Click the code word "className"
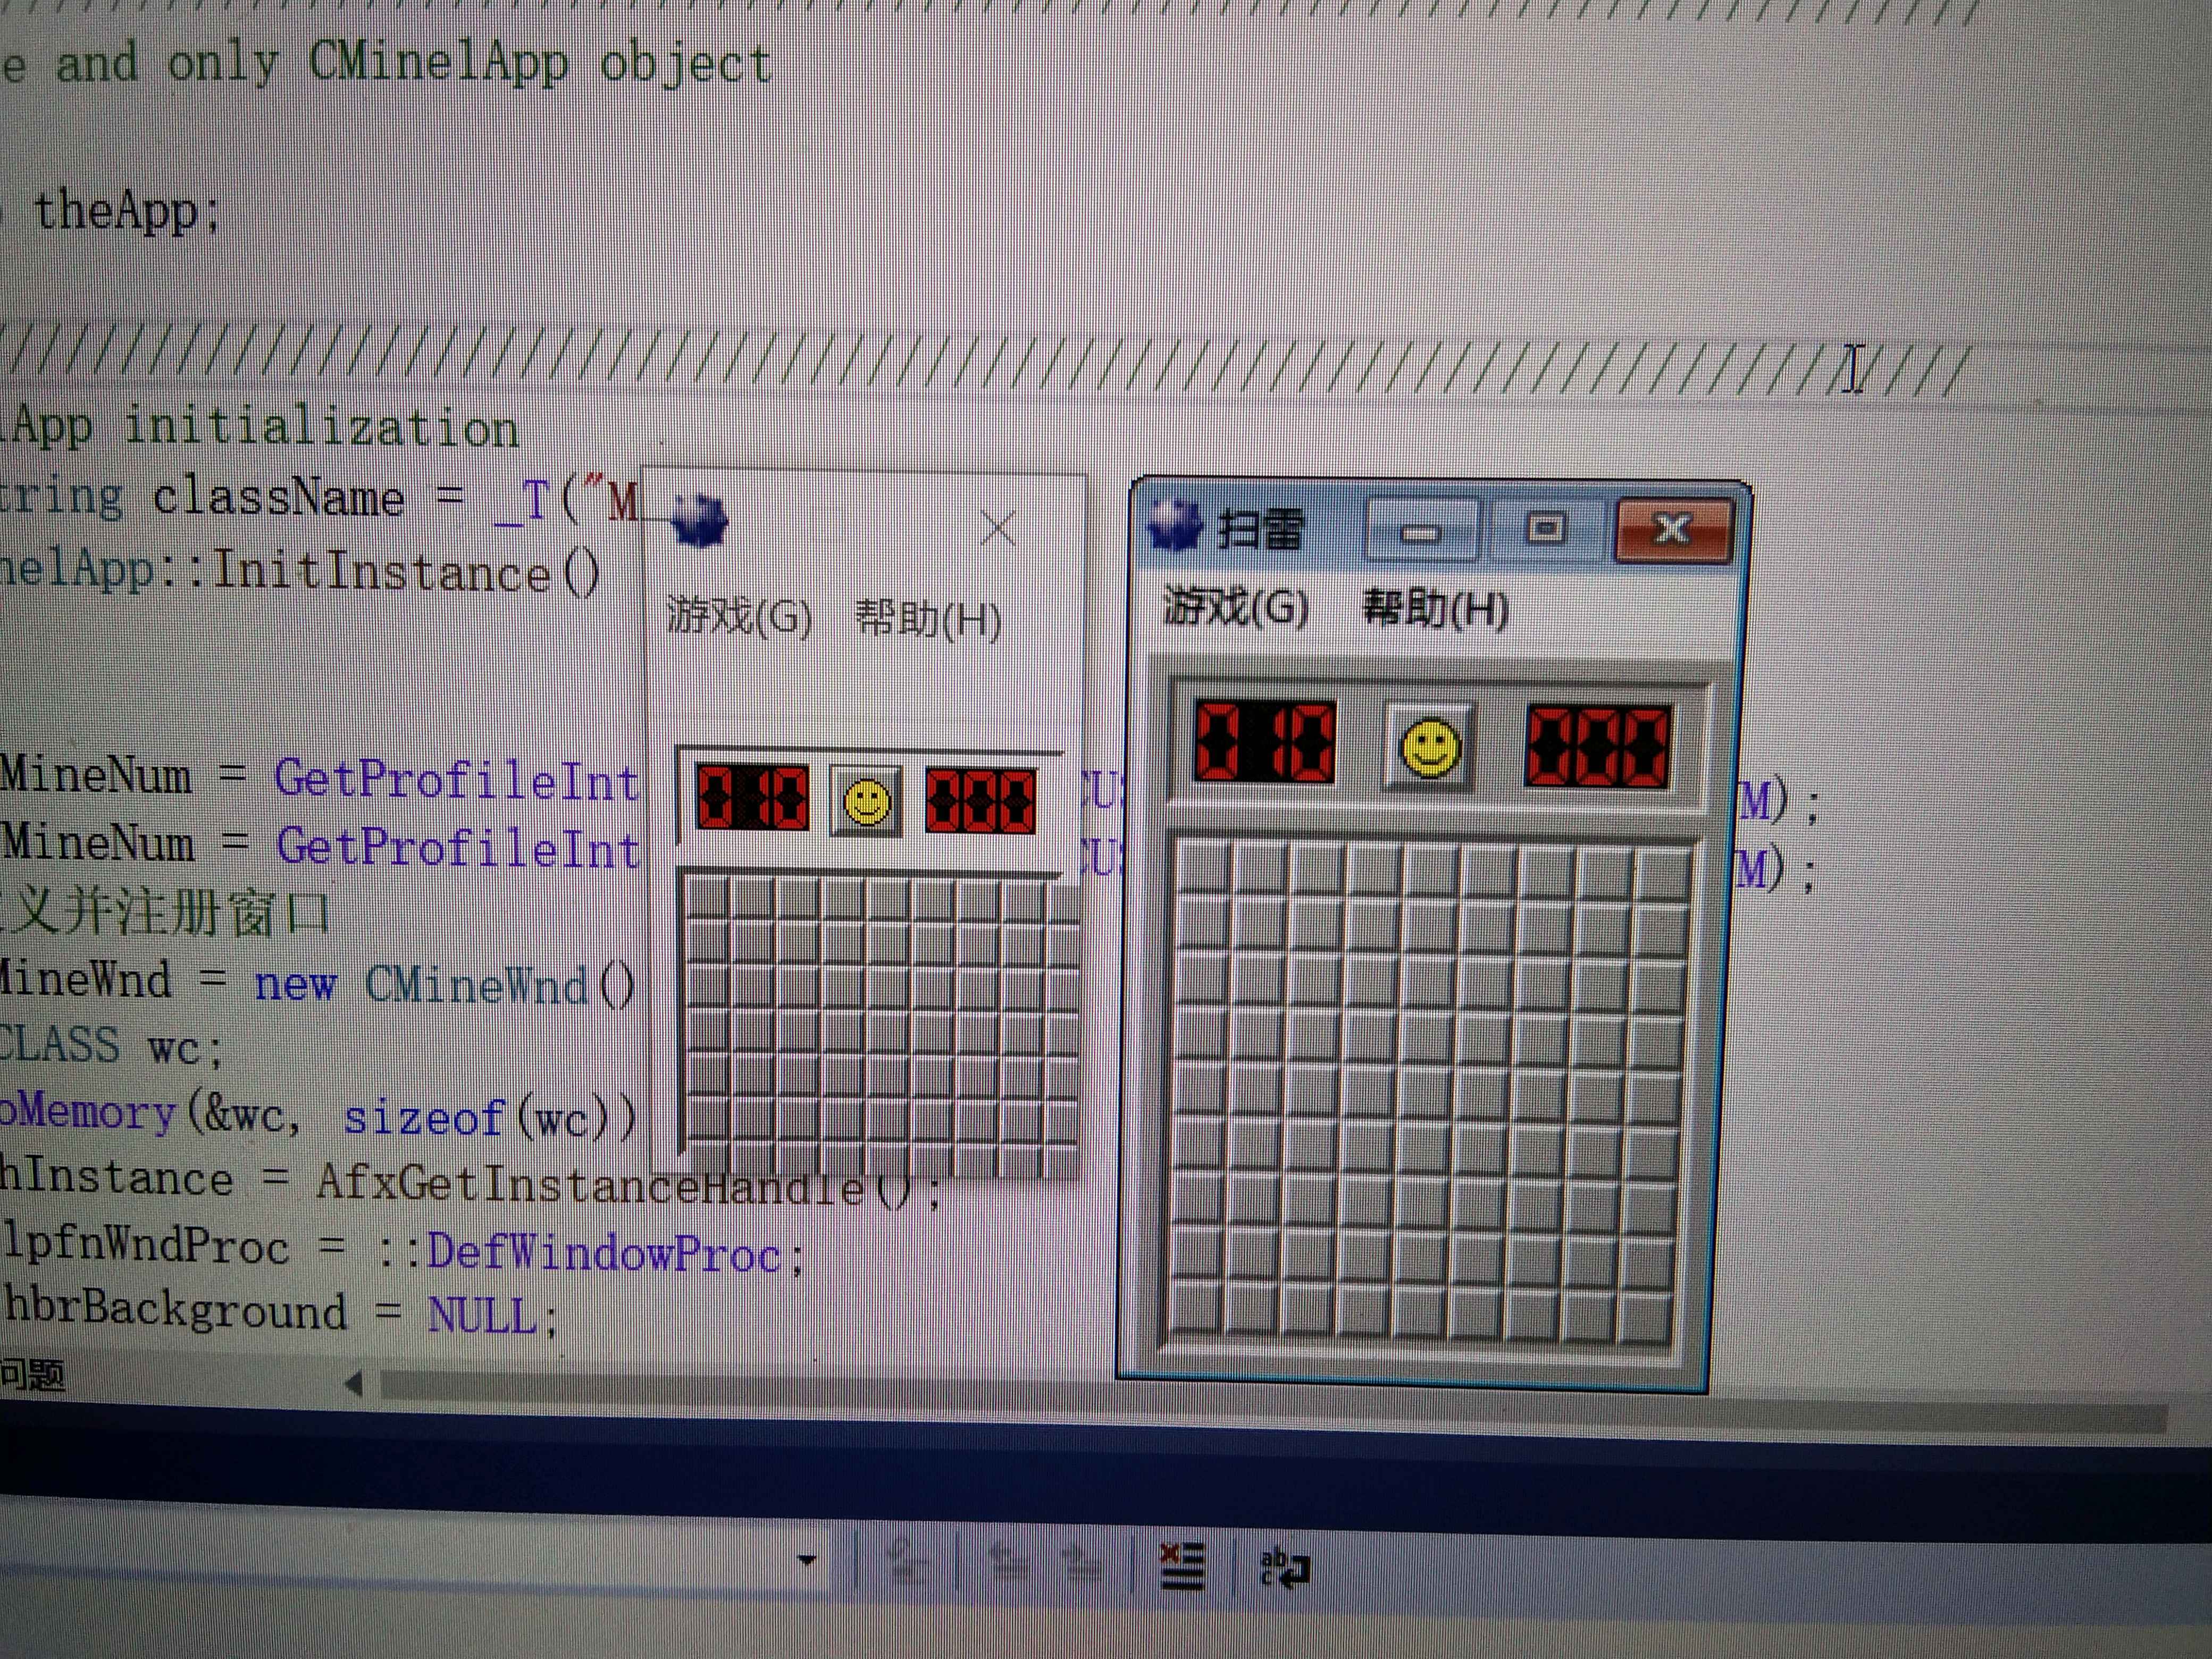 point(278,498)
